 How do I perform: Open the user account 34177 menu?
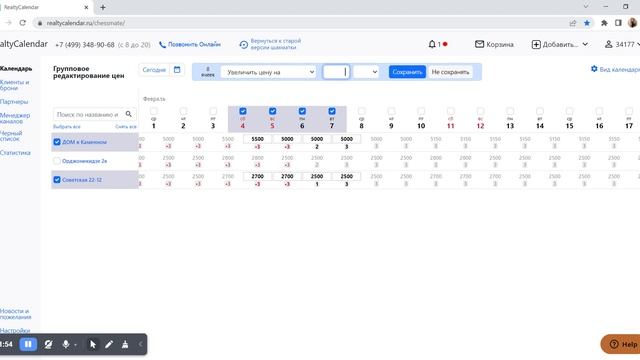(622, 44)
